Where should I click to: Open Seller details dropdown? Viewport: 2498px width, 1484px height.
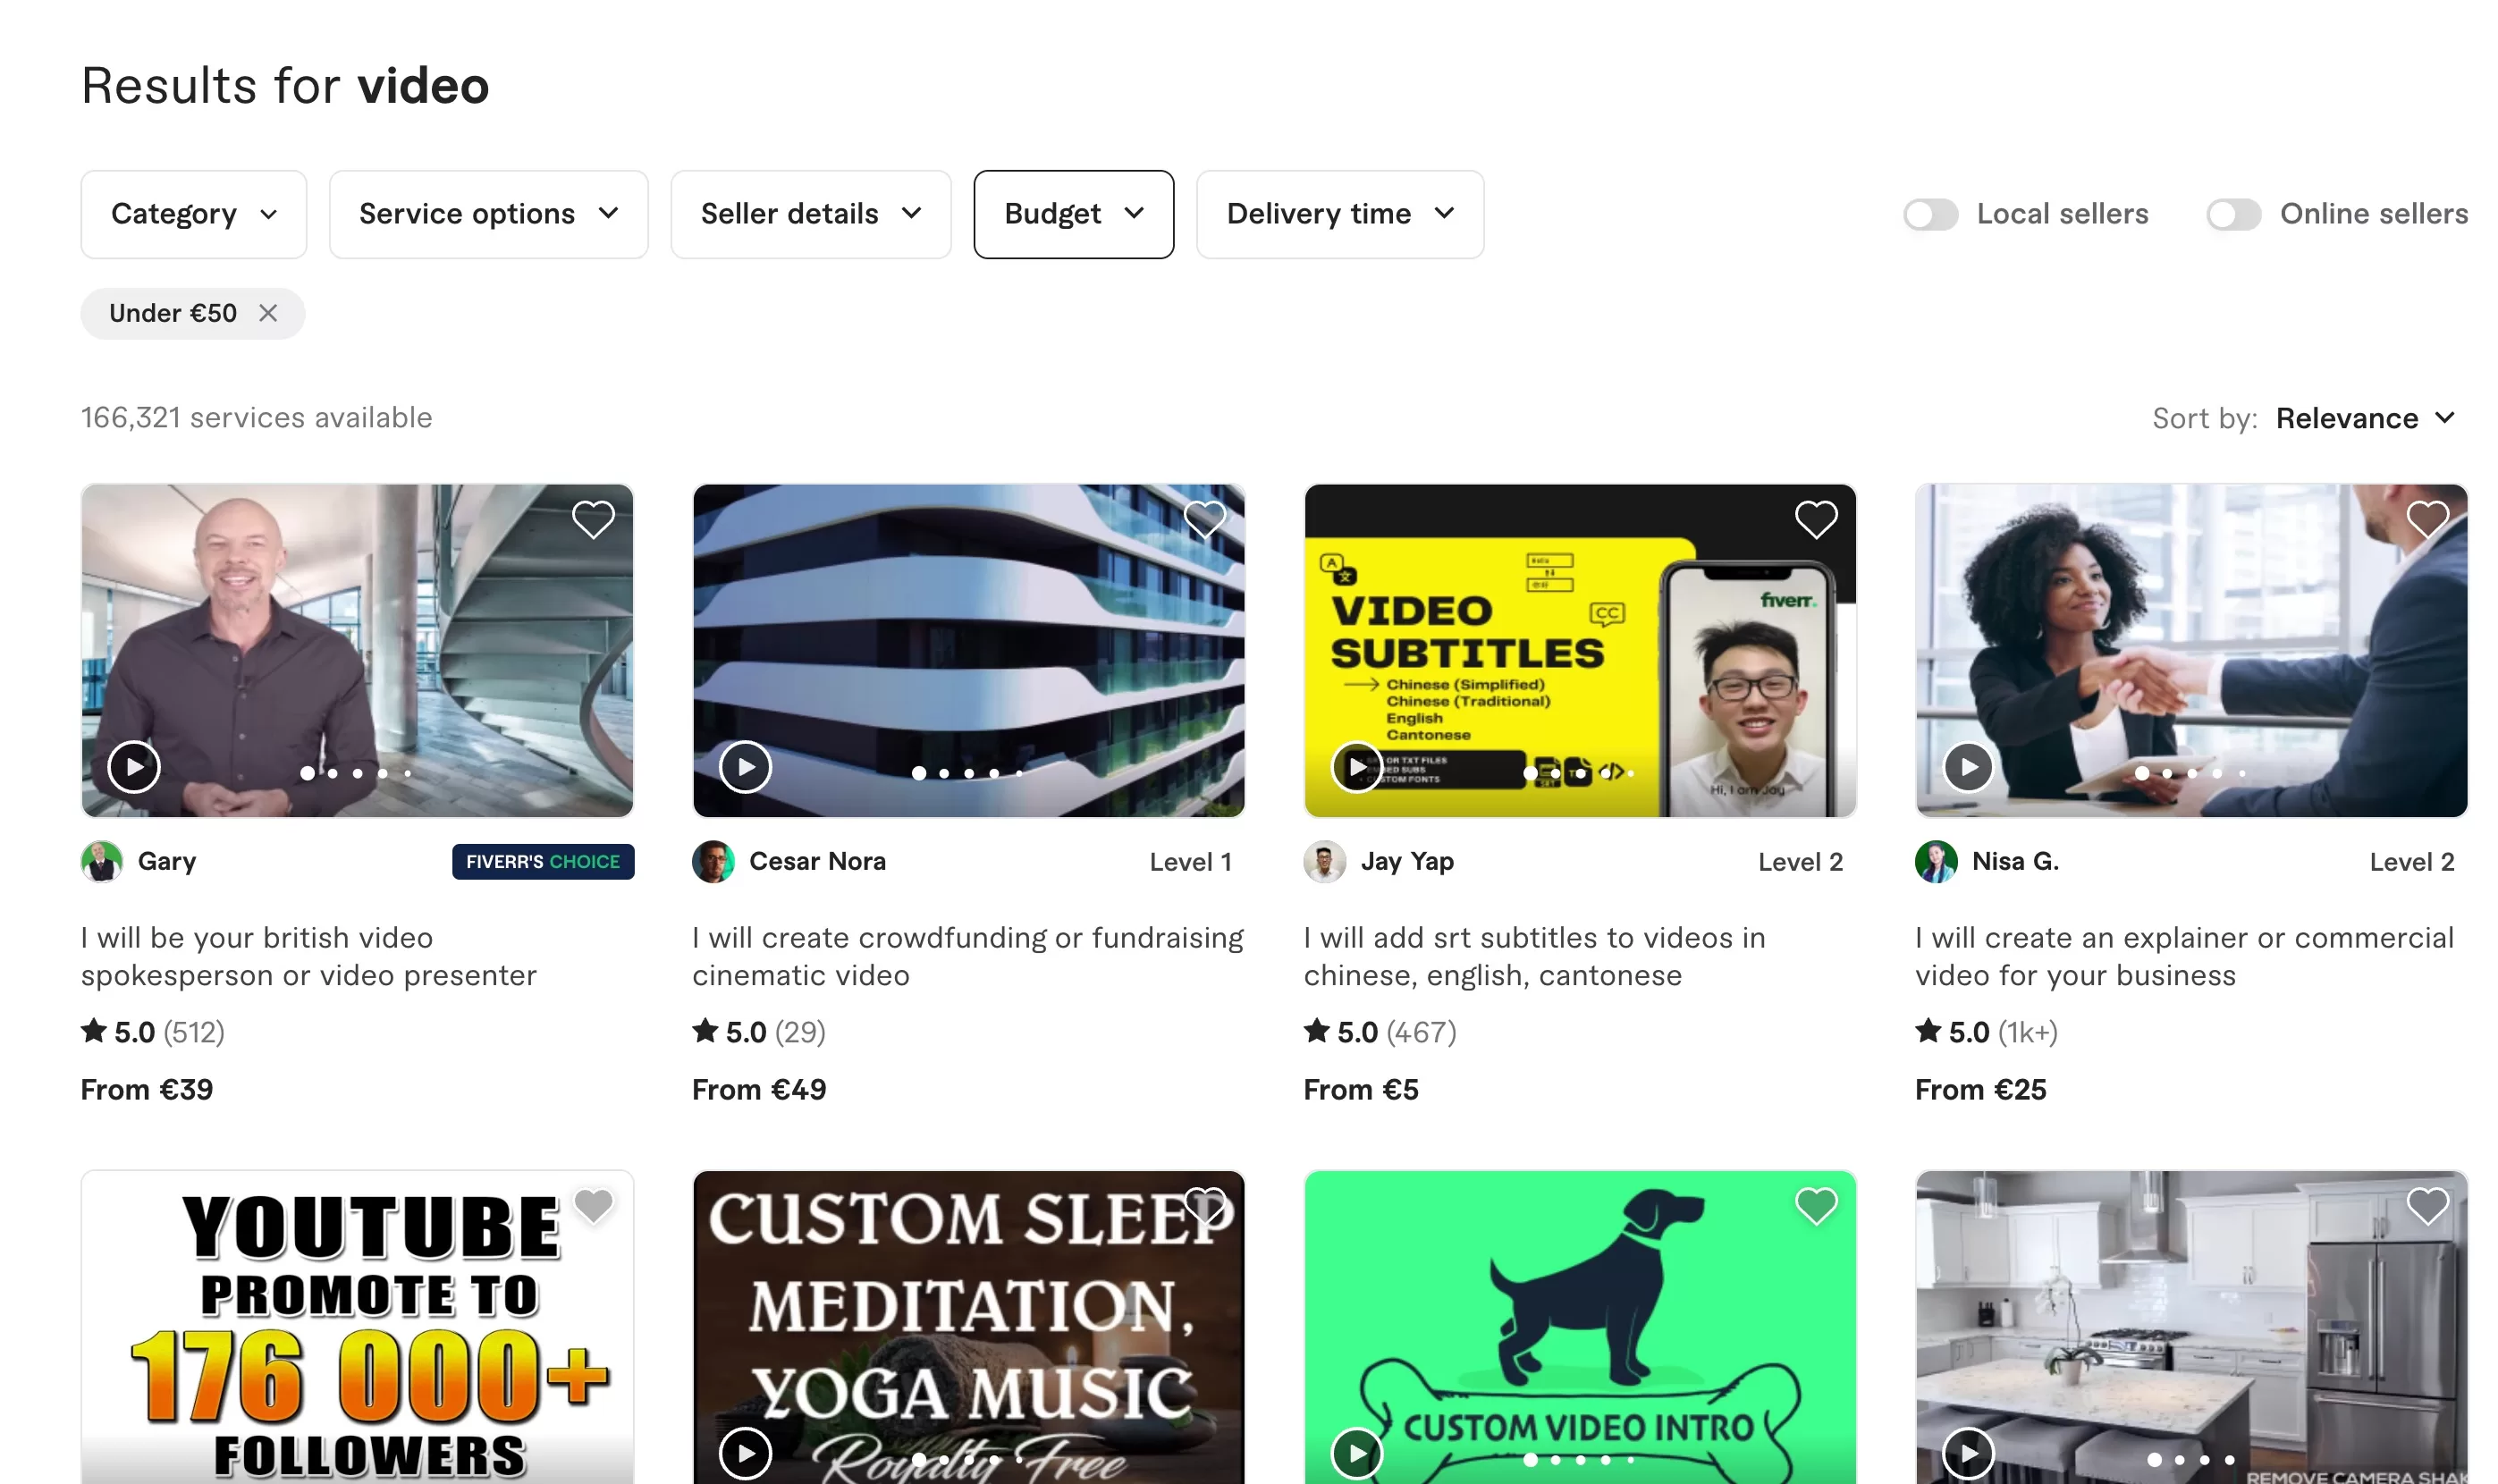point(810,214)
